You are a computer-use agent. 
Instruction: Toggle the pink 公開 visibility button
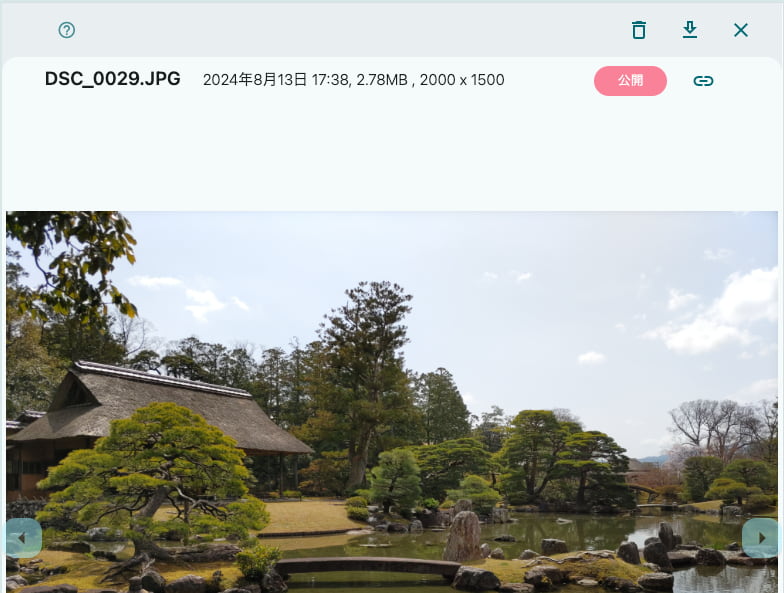click(630, 81)
